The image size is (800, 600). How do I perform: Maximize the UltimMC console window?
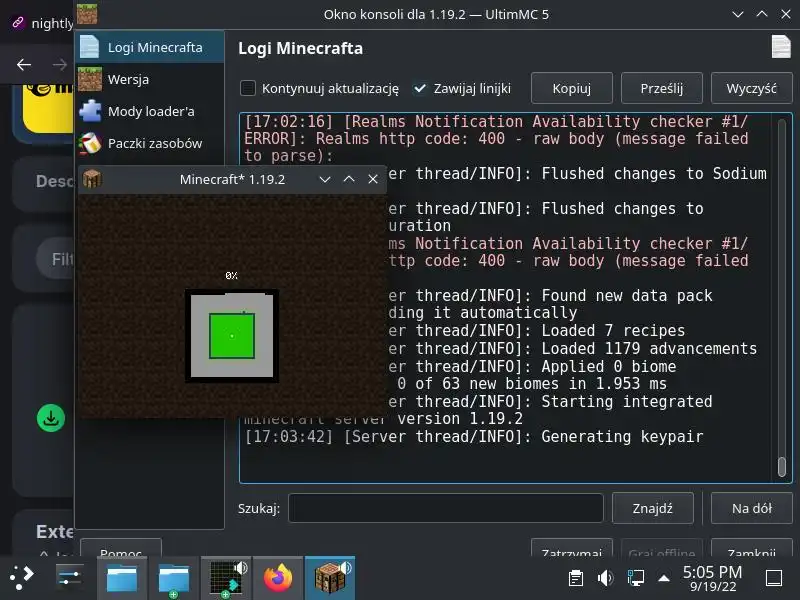pyautogui.click(x=762, y=14)
